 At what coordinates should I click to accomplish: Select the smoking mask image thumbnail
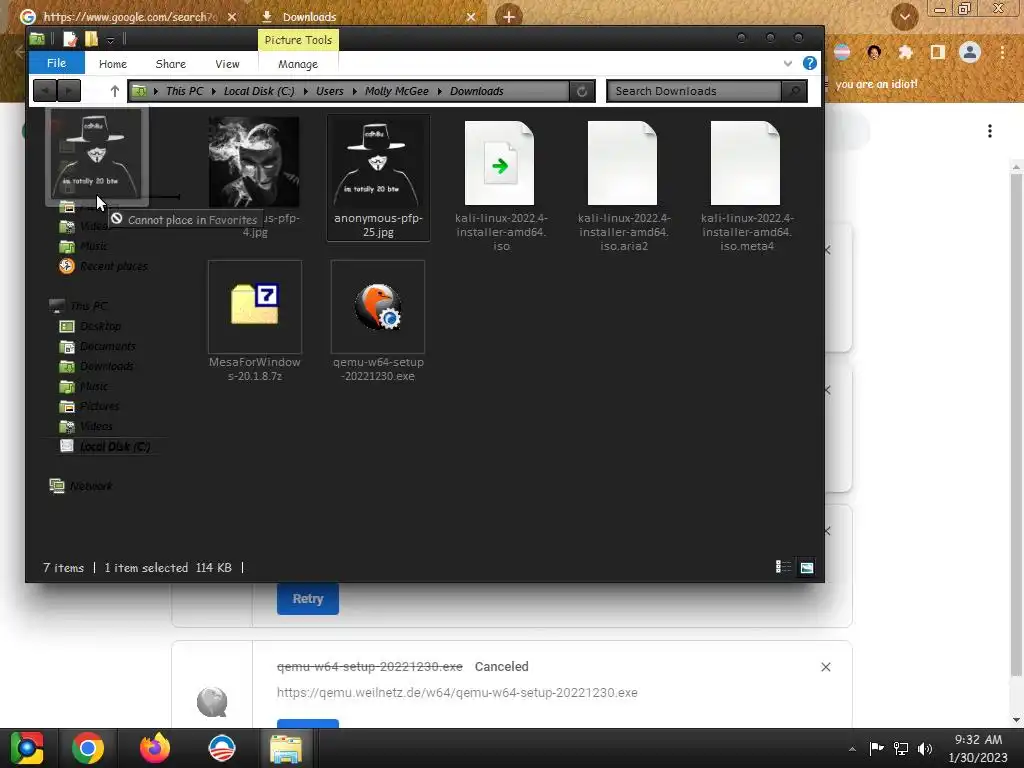coord(254,162)
